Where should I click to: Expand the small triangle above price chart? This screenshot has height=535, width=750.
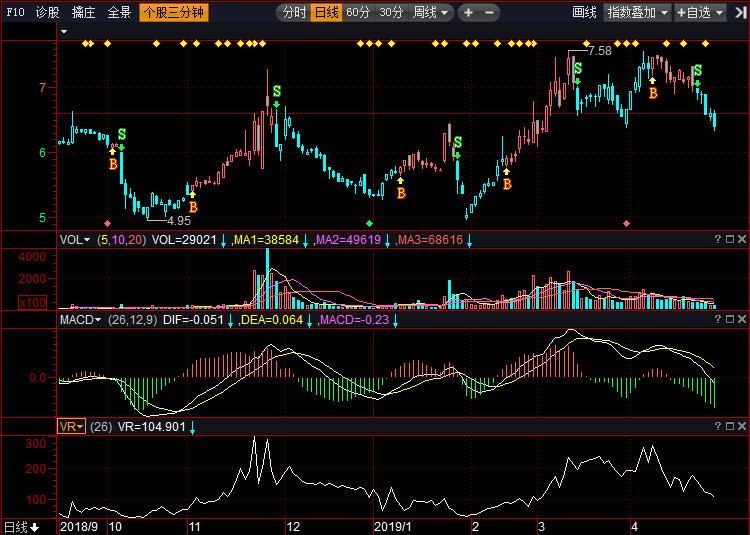(64, 32)
